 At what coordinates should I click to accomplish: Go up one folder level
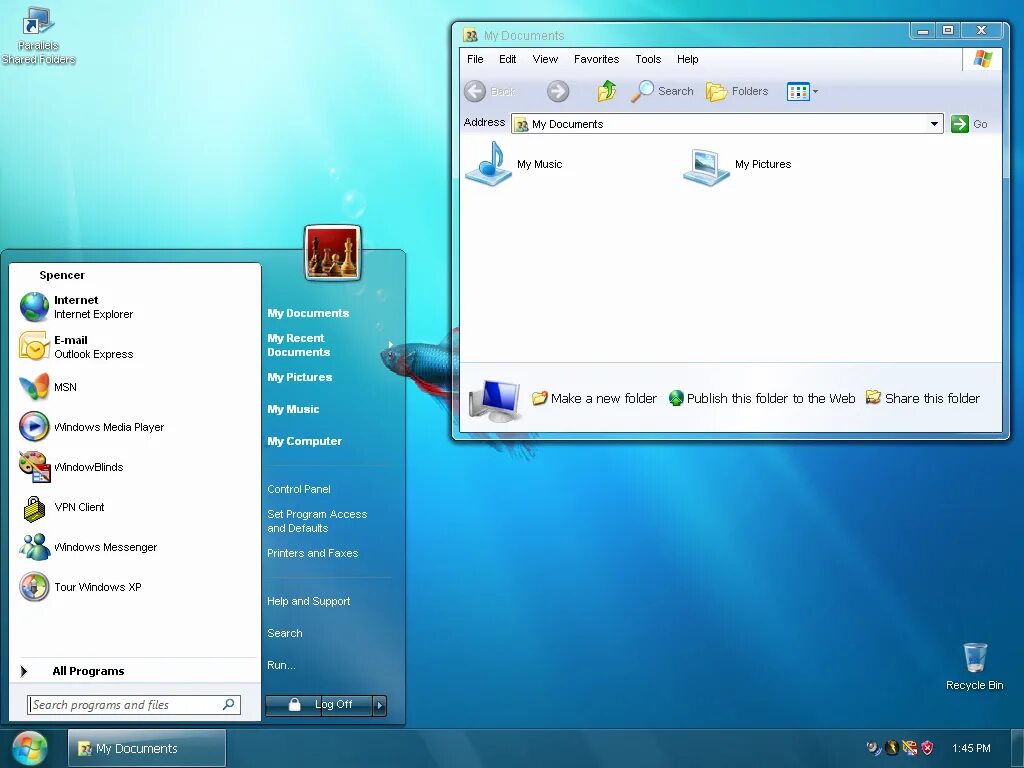607,91
